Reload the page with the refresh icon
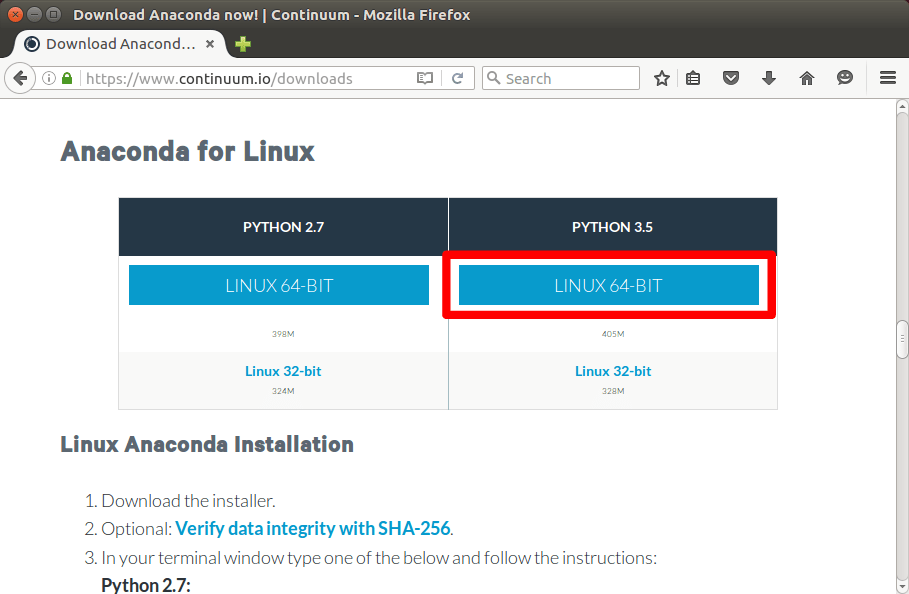This screenshot has height=594, width=909. coord(457,78)
